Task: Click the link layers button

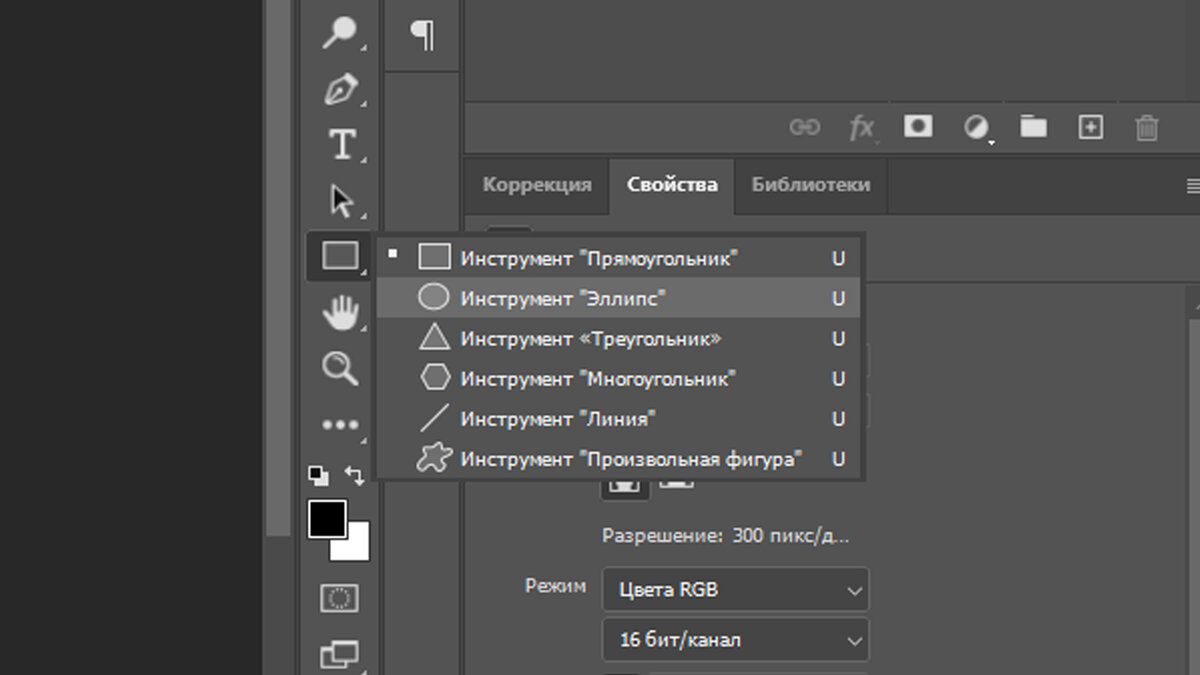Action: [x=806, y=127]
